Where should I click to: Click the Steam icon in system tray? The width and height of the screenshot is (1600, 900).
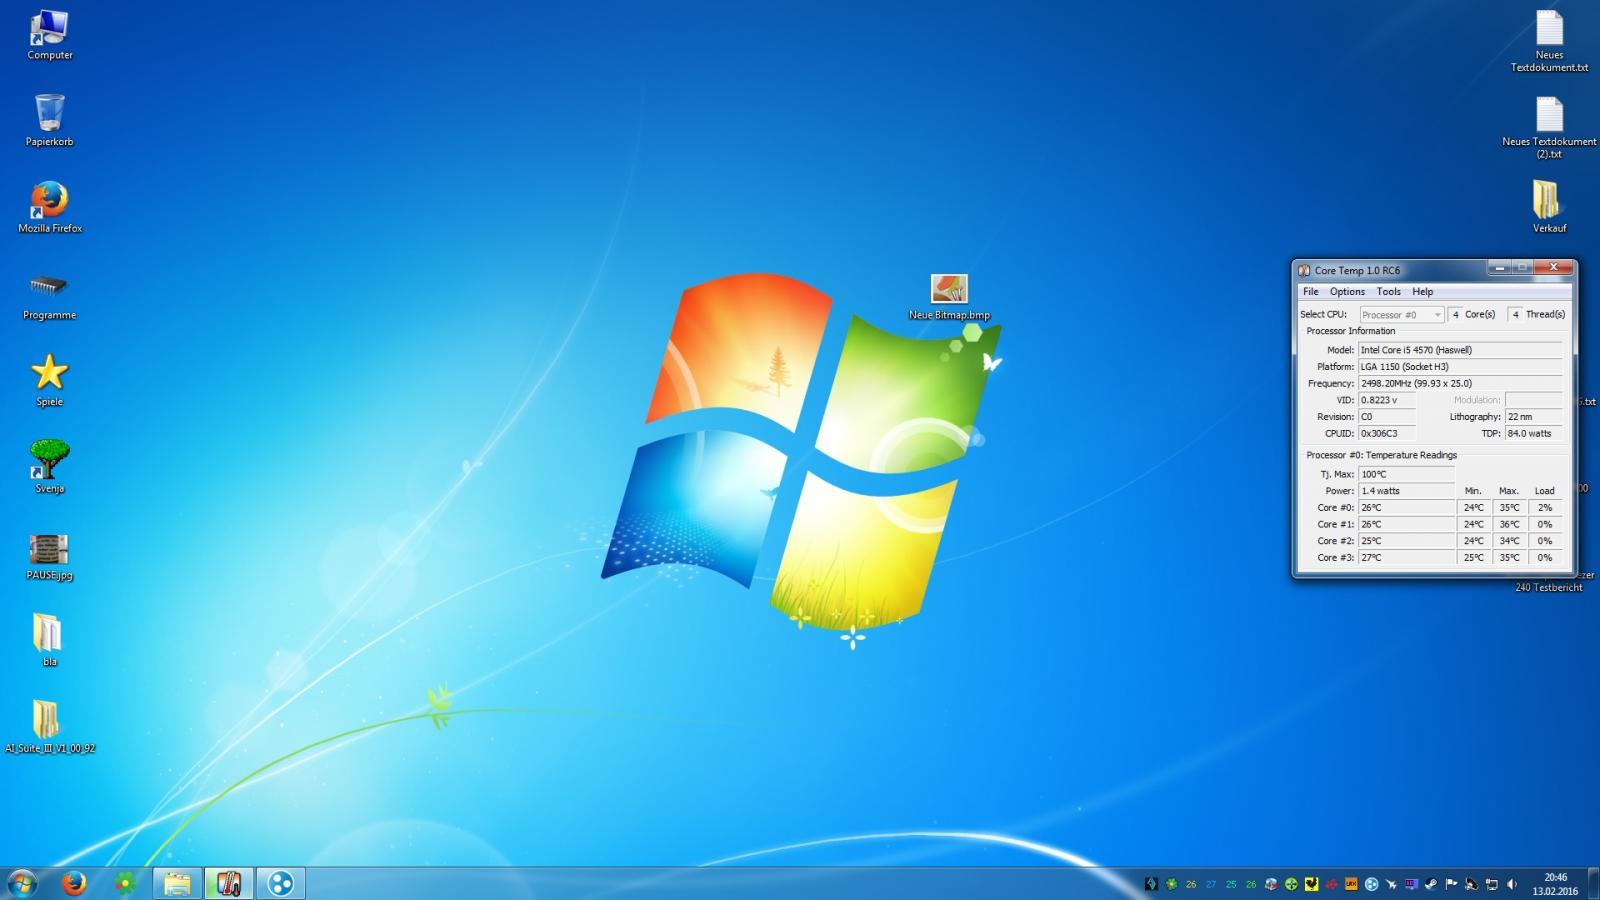pyautogui.click(x=1431, y=884)
